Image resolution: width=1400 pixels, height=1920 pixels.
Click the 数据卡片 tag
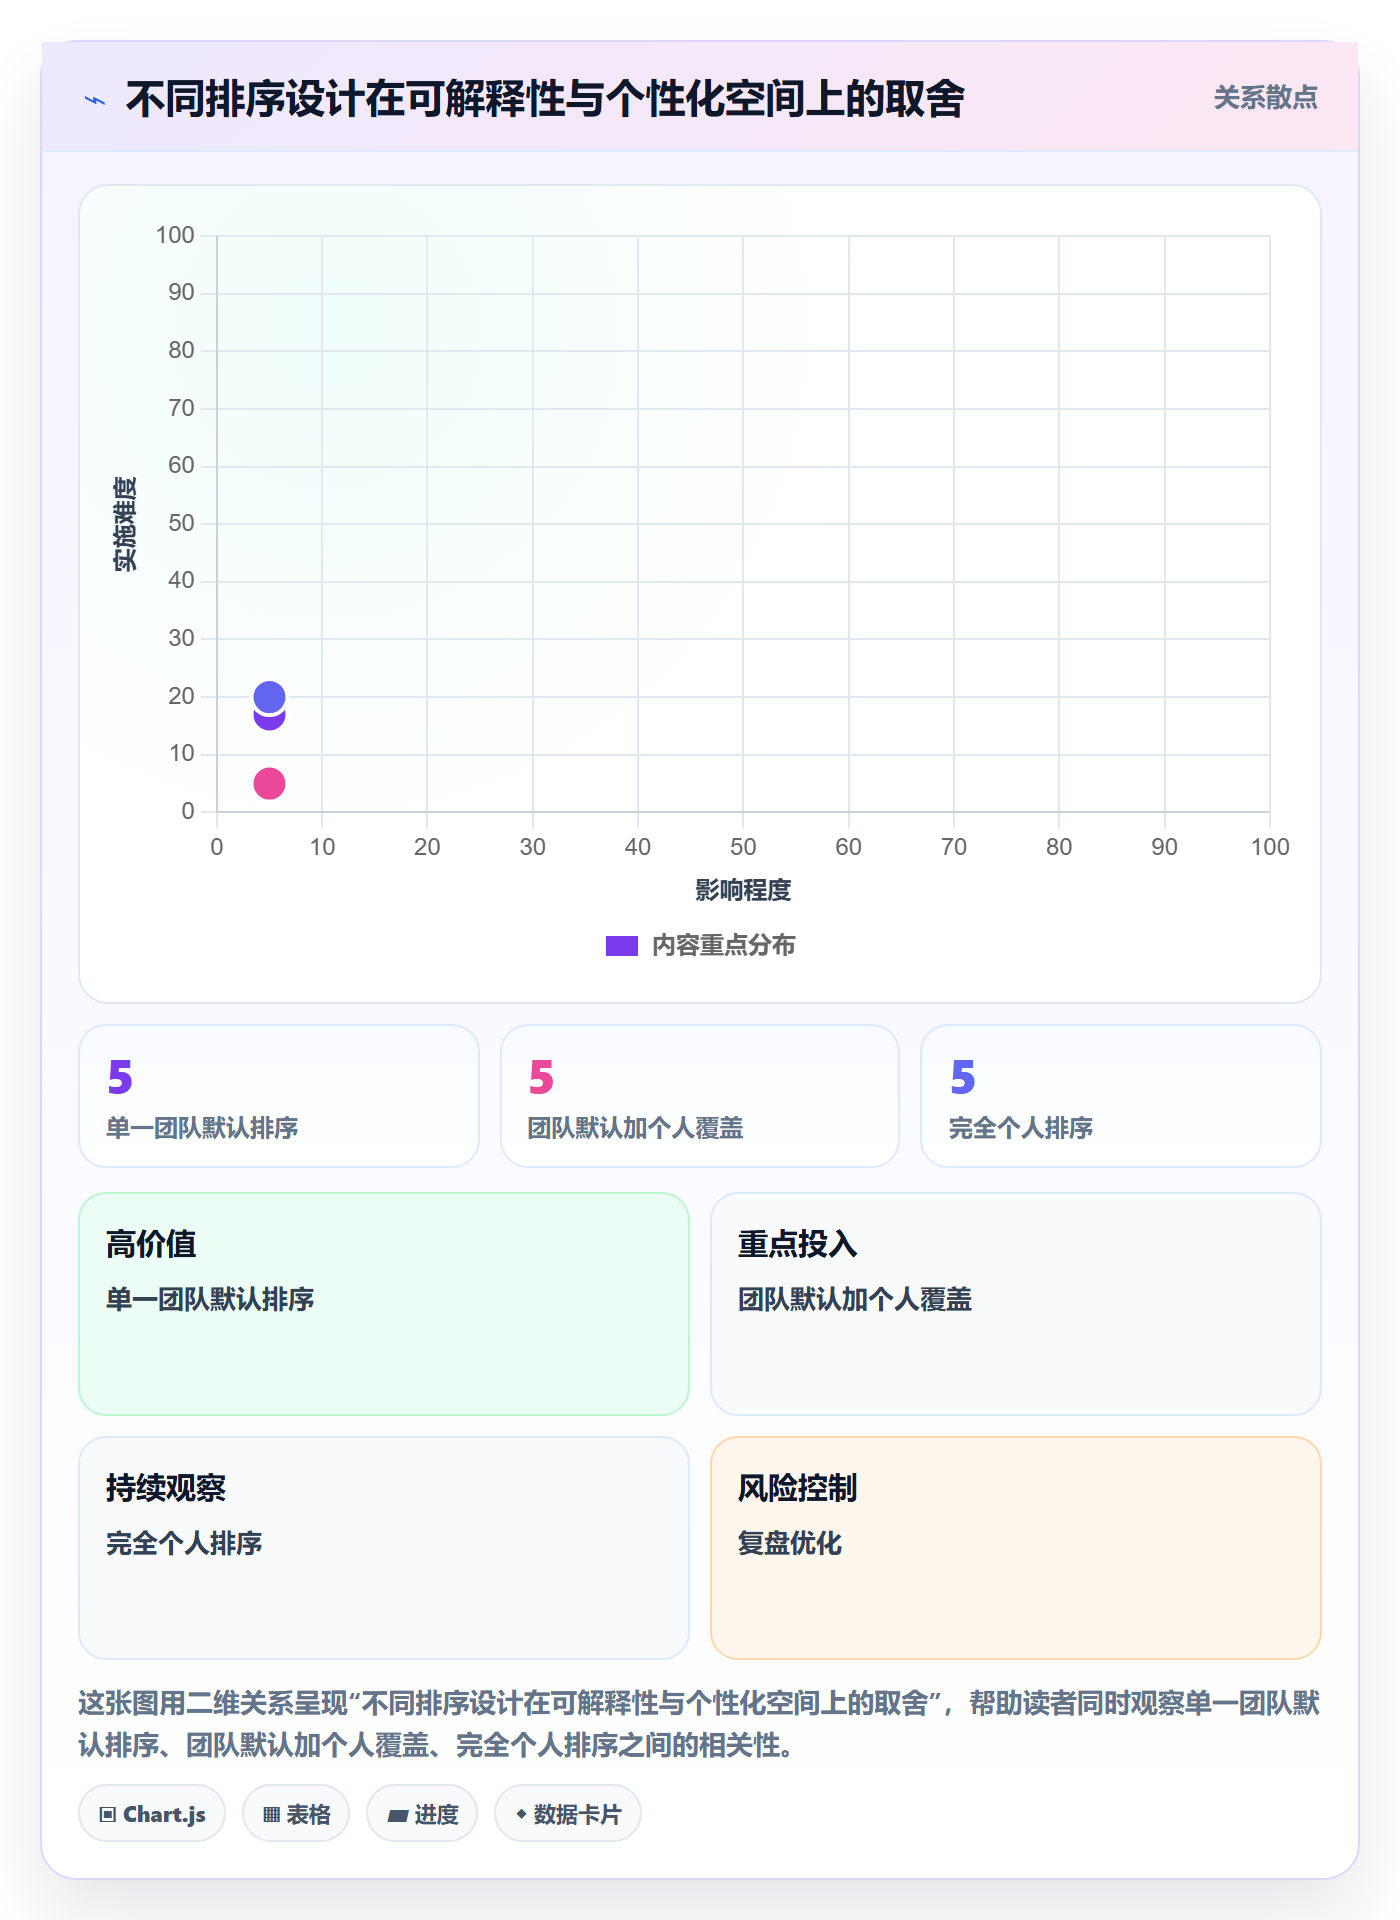pos(568,1814)
